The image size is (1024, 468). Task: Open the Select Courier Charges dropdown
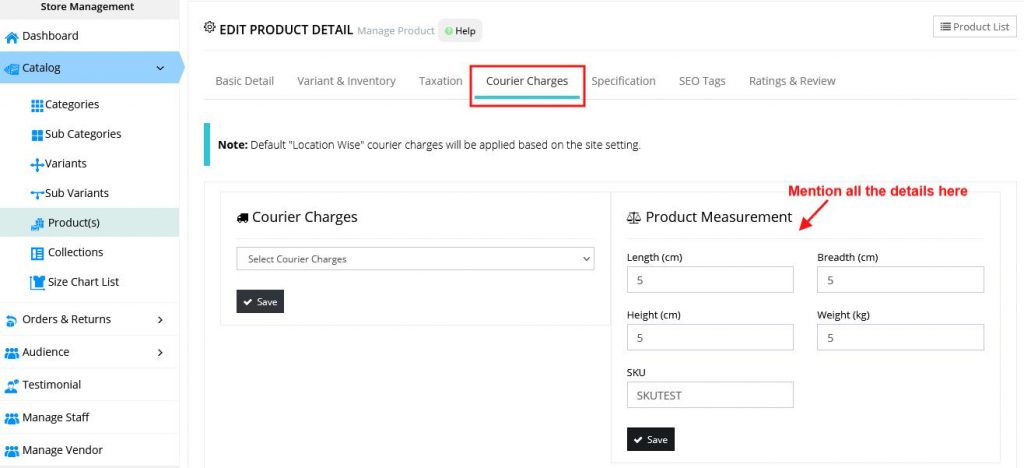[415, 259]
